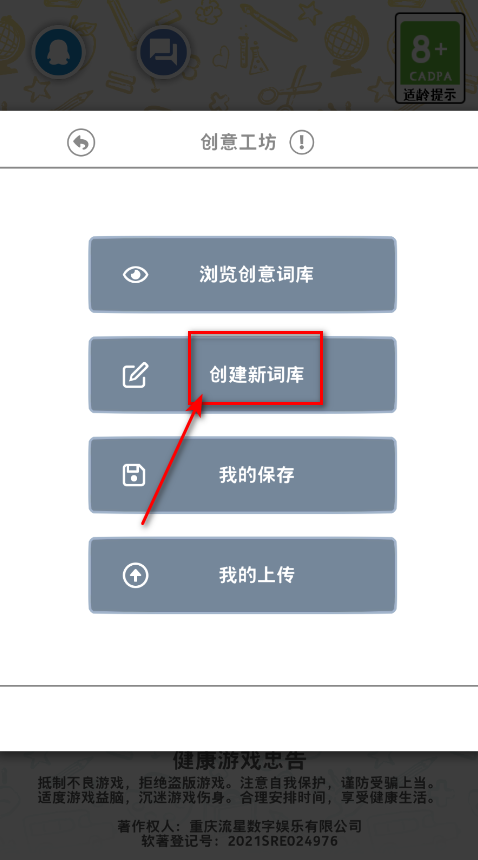The width and height of the screenshot is (478, 860).
Task: Go back using the return arrow icon
Action: [x=81, y=143]
